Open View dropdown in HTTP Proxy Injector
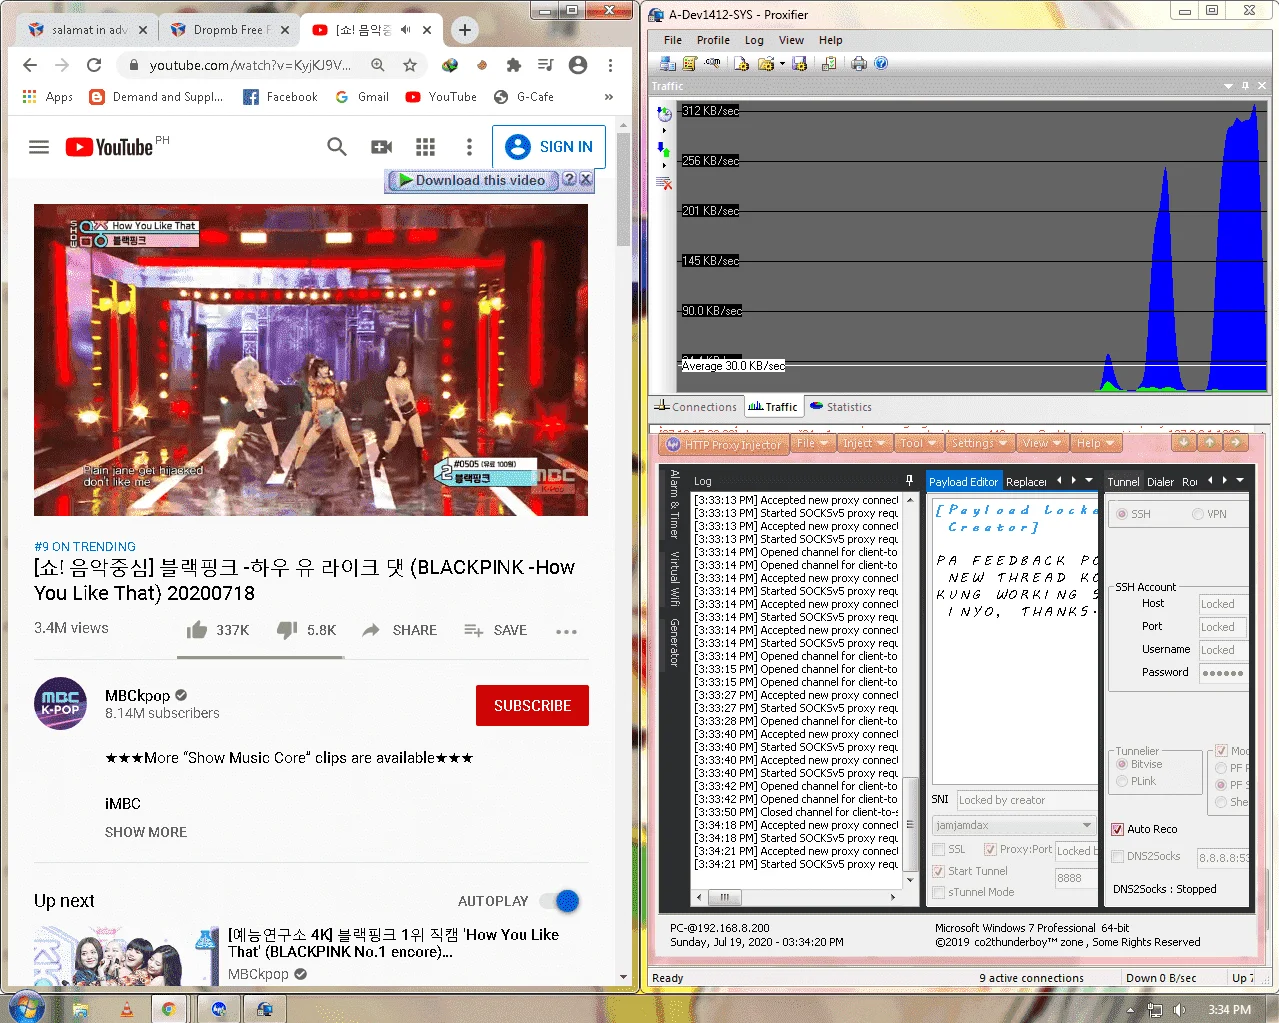 1042,443
